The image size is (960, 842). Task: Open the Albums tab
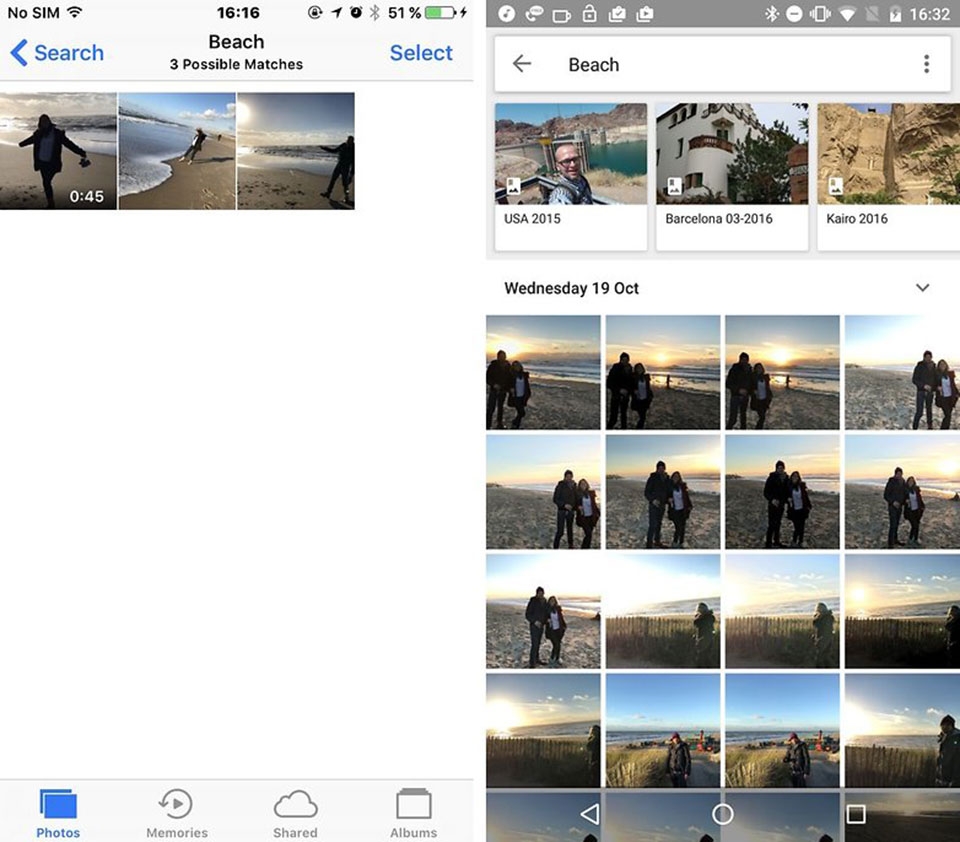click(x=414, y=814)
